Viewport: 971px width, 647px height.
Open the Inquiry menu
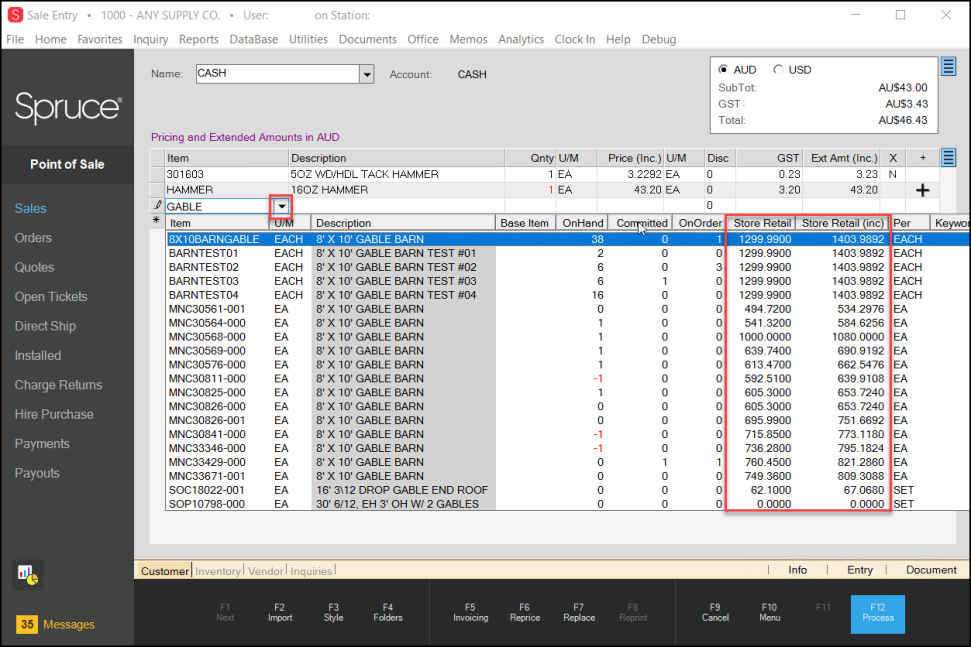click(x=150, y=39)
